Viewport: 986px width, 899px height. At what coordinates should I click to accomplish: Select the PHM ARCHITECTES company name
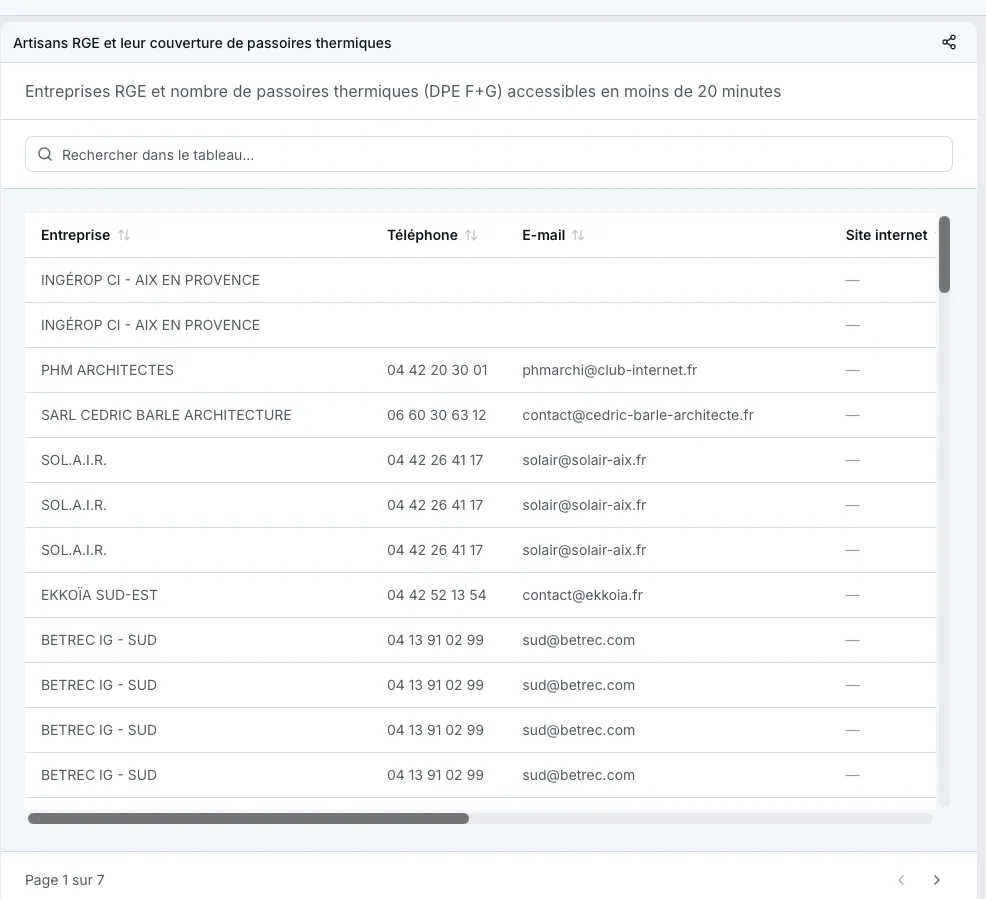(107, 370)
